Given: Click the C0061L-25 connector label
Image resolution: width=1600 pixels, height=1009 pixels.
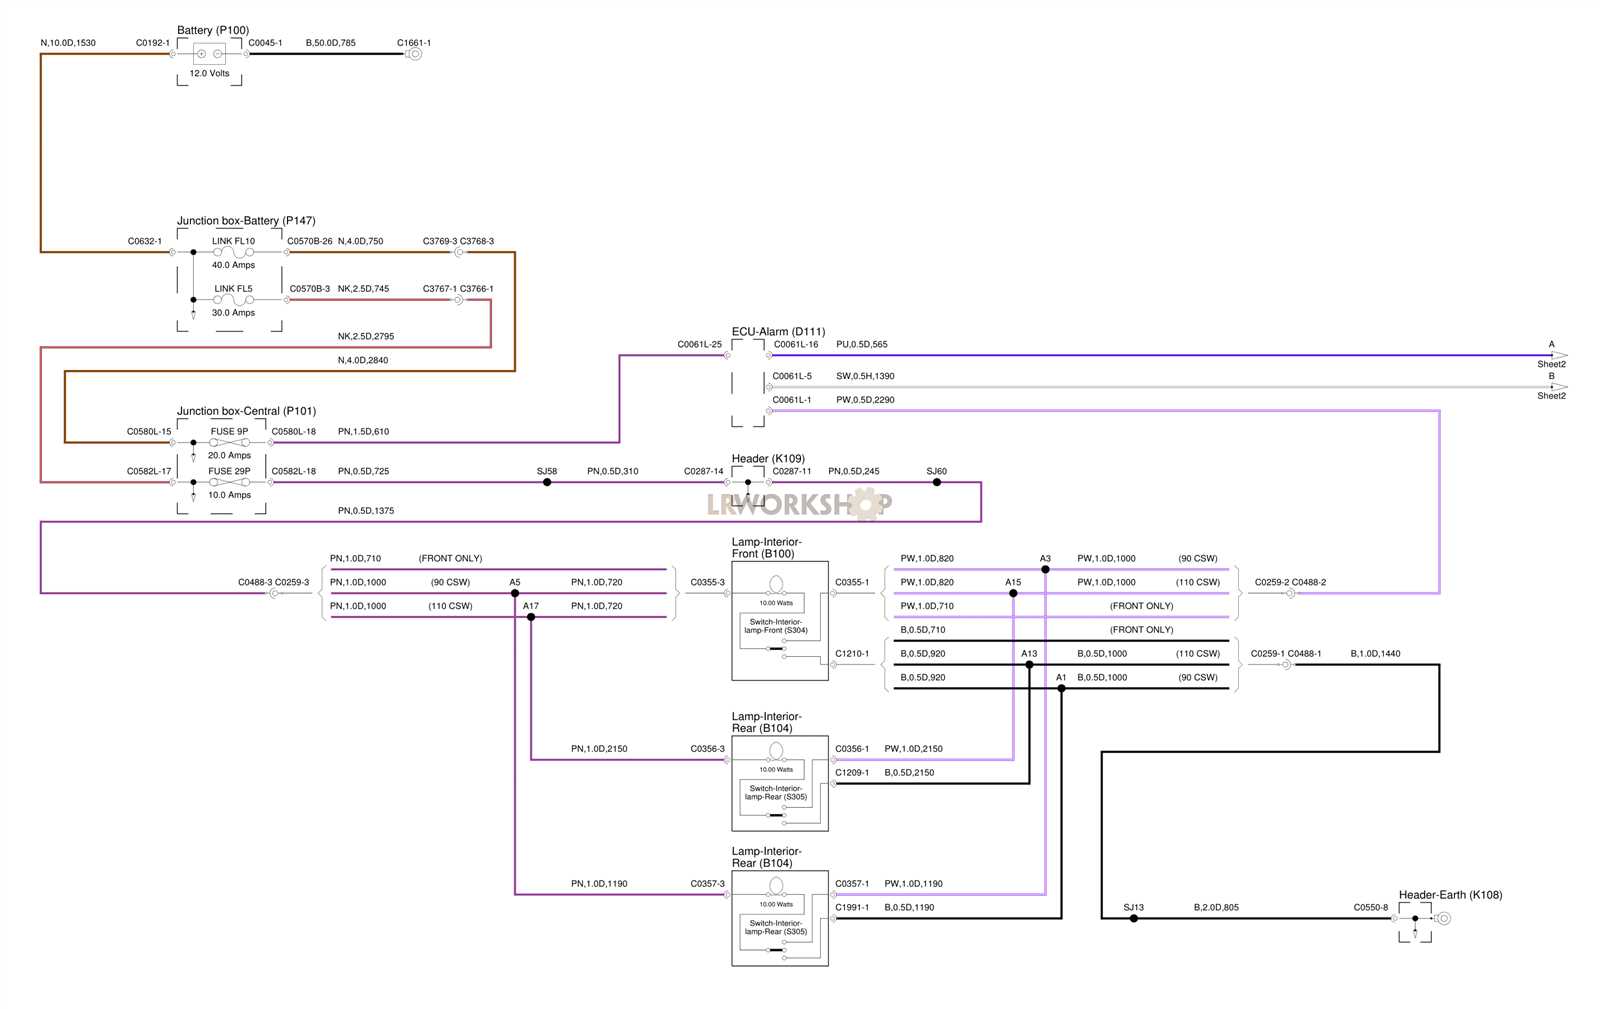Looking at the screenshot, I should click(x=700, y=344).
